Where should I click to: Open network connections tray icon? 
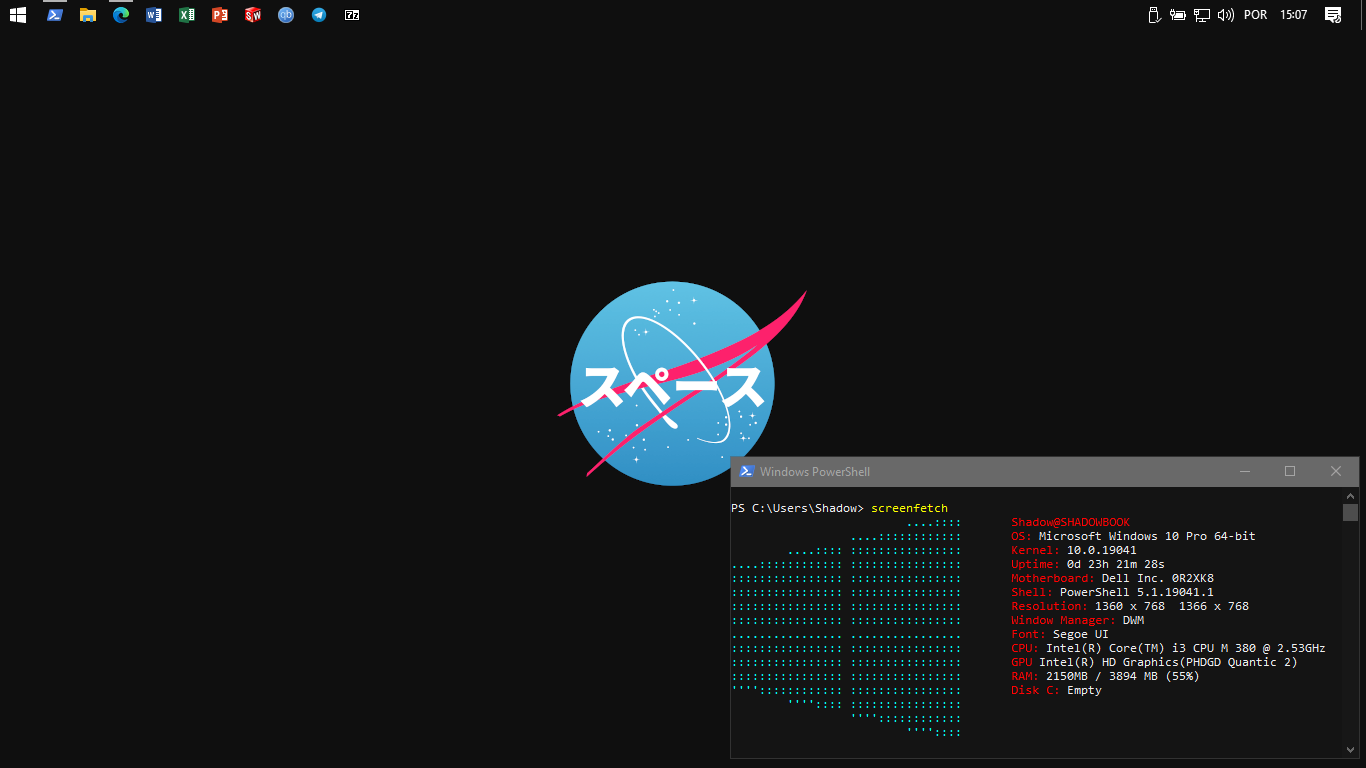point(1202,15)
